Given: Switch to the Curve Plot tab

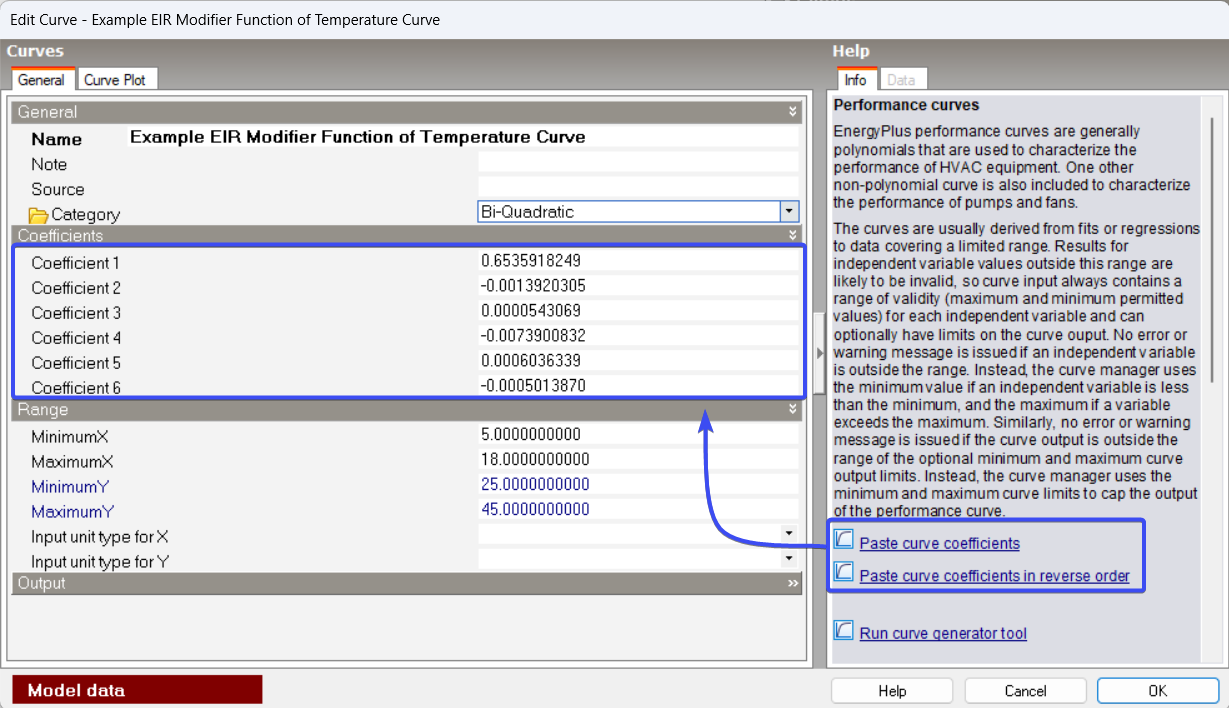Looking at the screenshot, I should click(114, 80).
